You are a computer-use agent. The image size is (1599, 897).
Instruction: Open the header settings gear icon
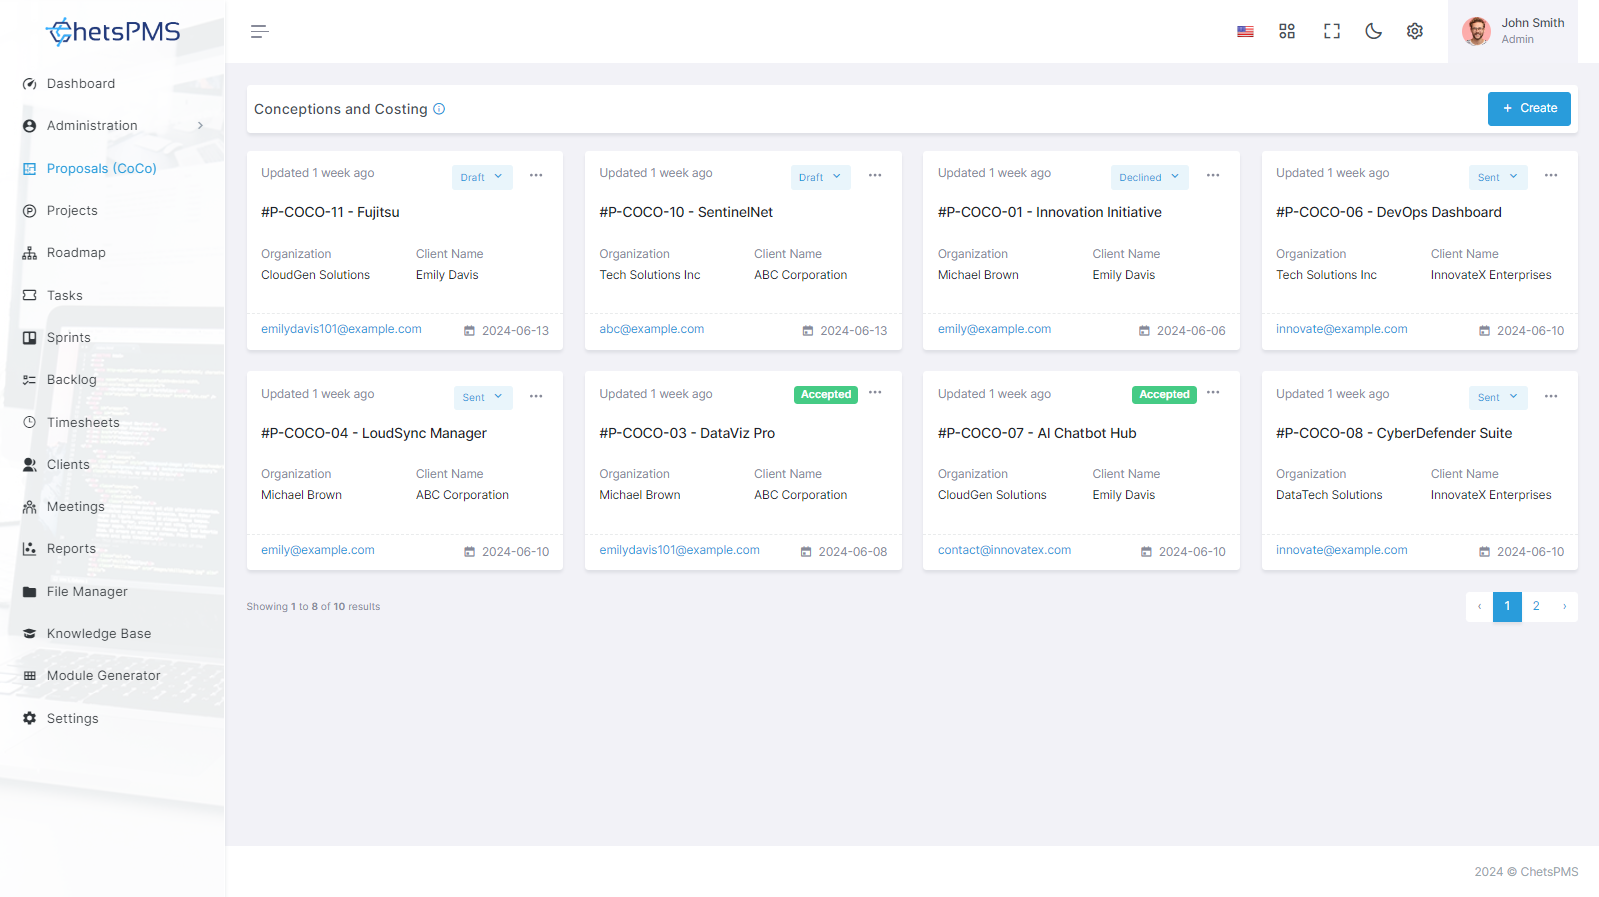coord(1415,32)
